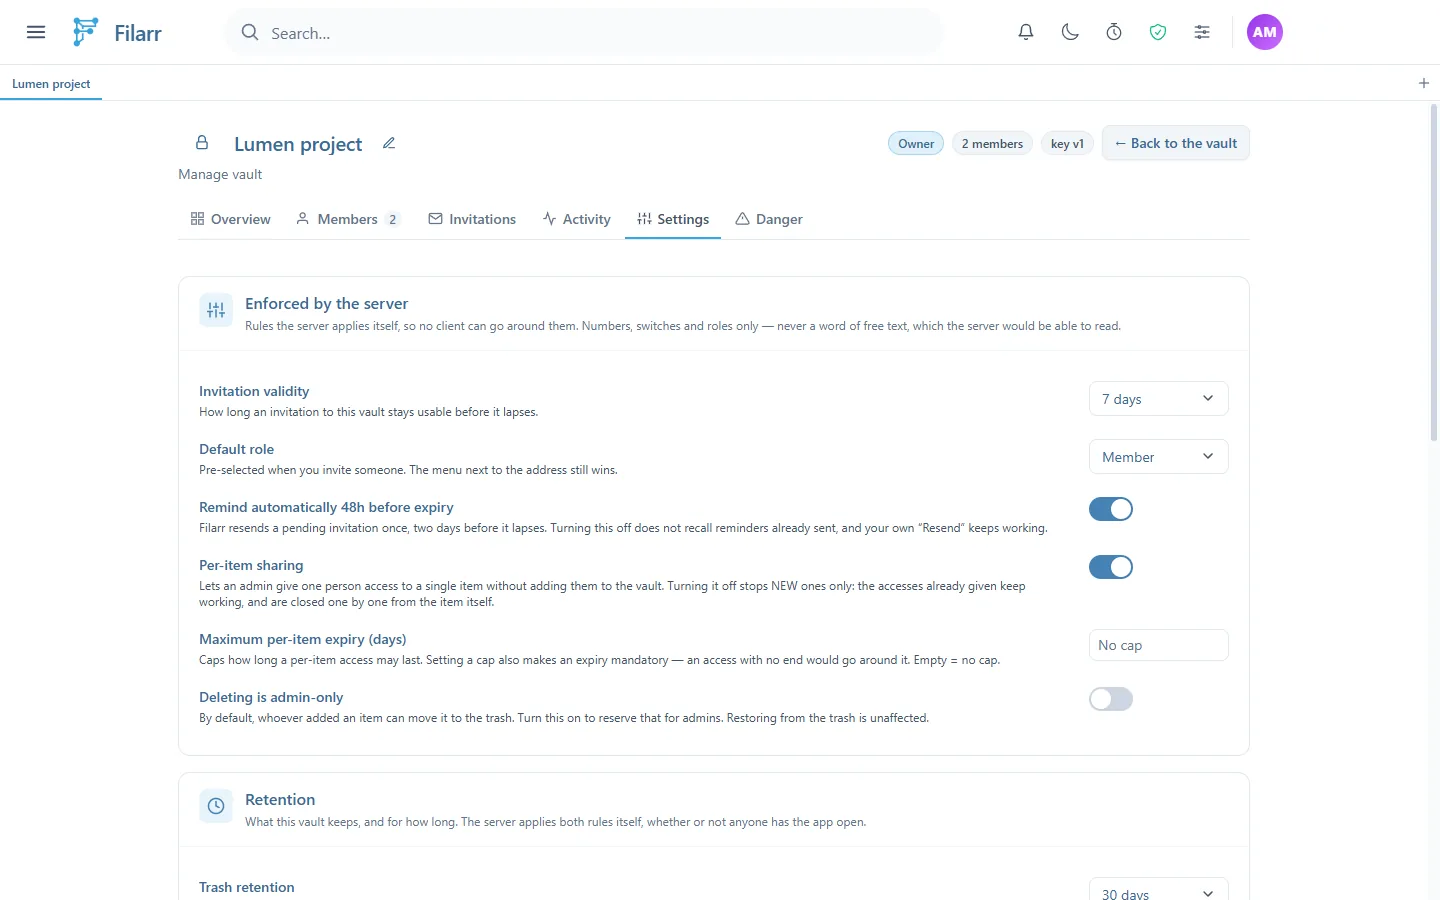The width and height of the screenshot is (1440, 900).
Task: Open the Trash retention 30 days dropdown
Action: point(1158,889)
